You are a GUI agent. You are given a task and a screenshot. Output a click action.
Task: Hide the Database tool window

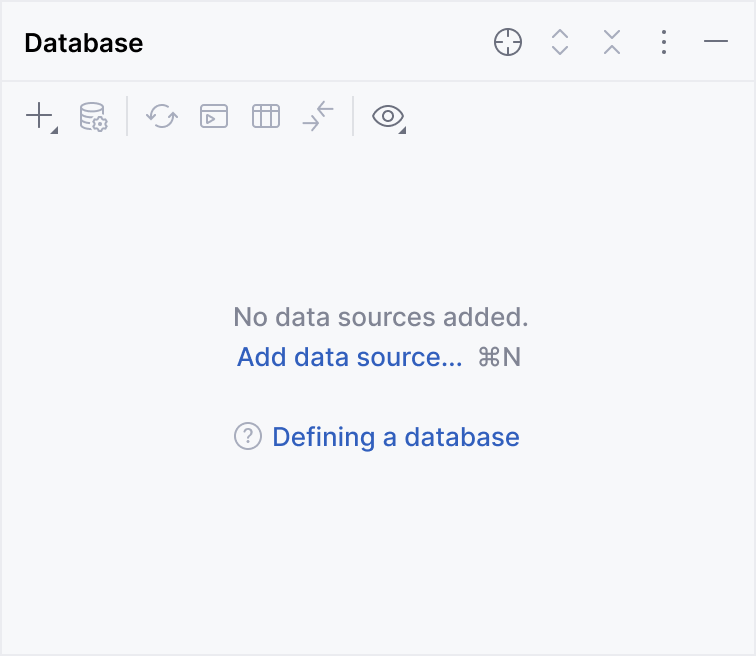716,42
